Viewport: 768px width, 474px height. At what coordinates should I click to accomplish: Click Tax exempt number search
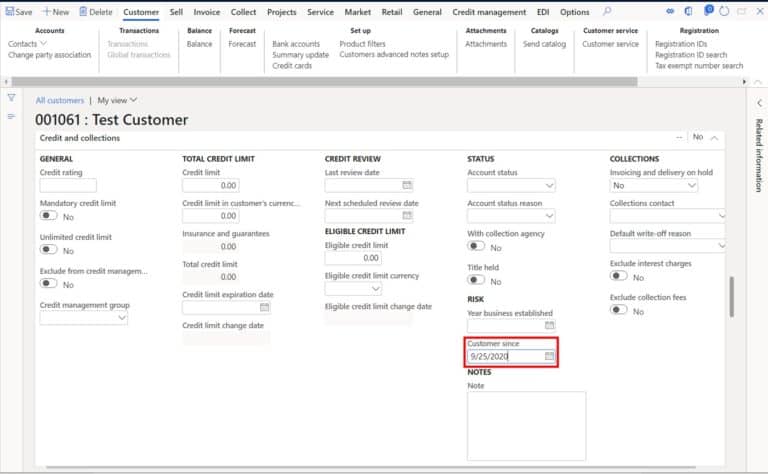[699, 66]
